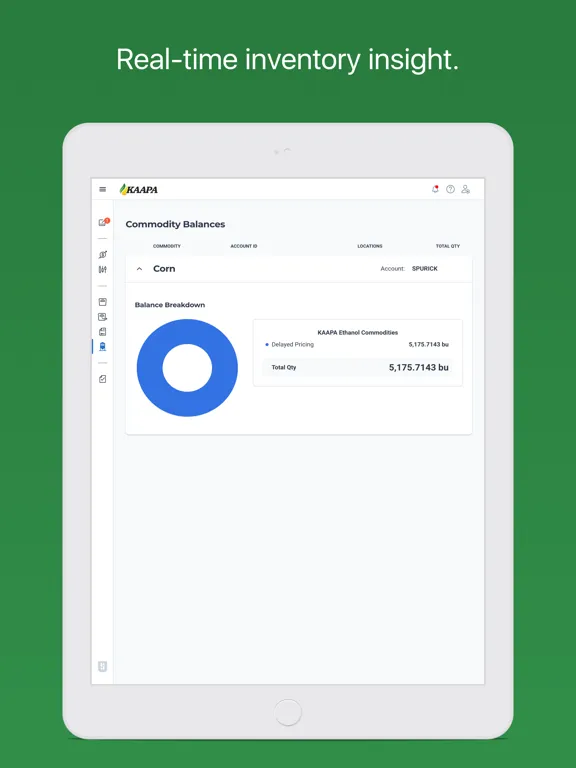The height and width of the screenshot is (768, 576).
Task: Click the Balance Breakdown heading
Action: 170,305
